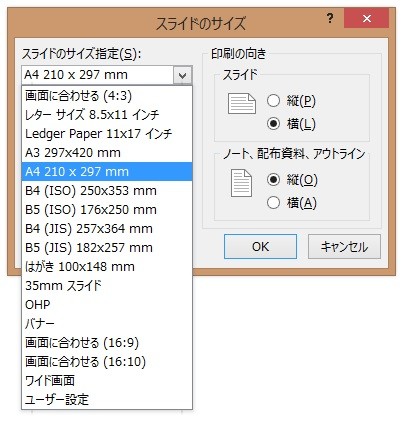Click the A4 210 x 297 mm combo box field
Screen dimensions: 415x423
coord(107,75)
